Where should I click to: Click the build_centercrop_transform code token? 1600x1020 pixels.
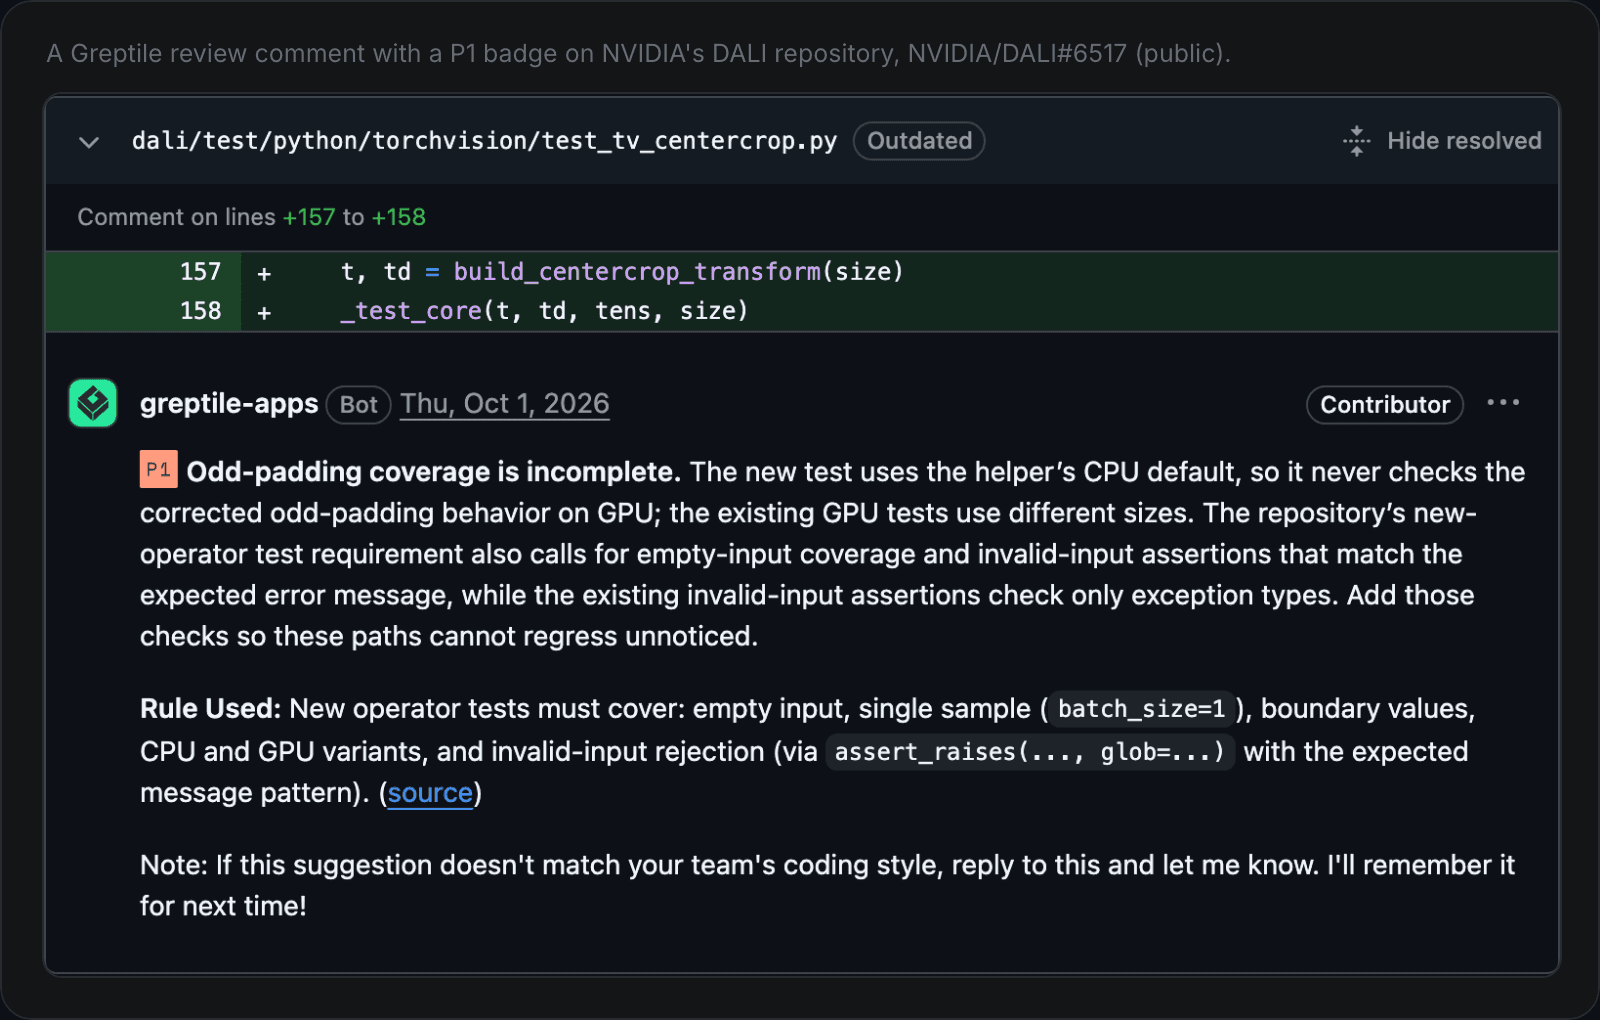click(x=637, y=272)
